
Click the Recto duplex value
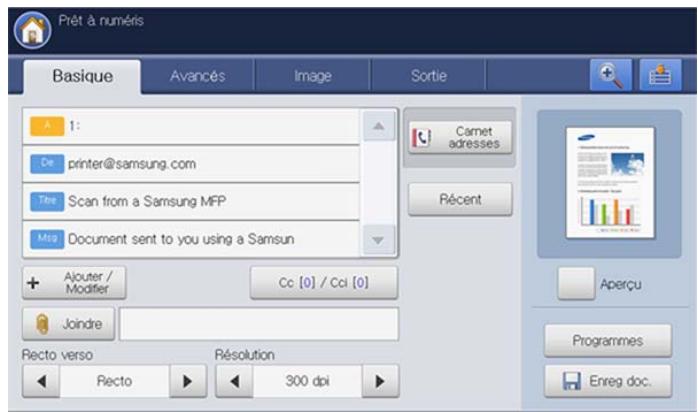coord(114,381)
